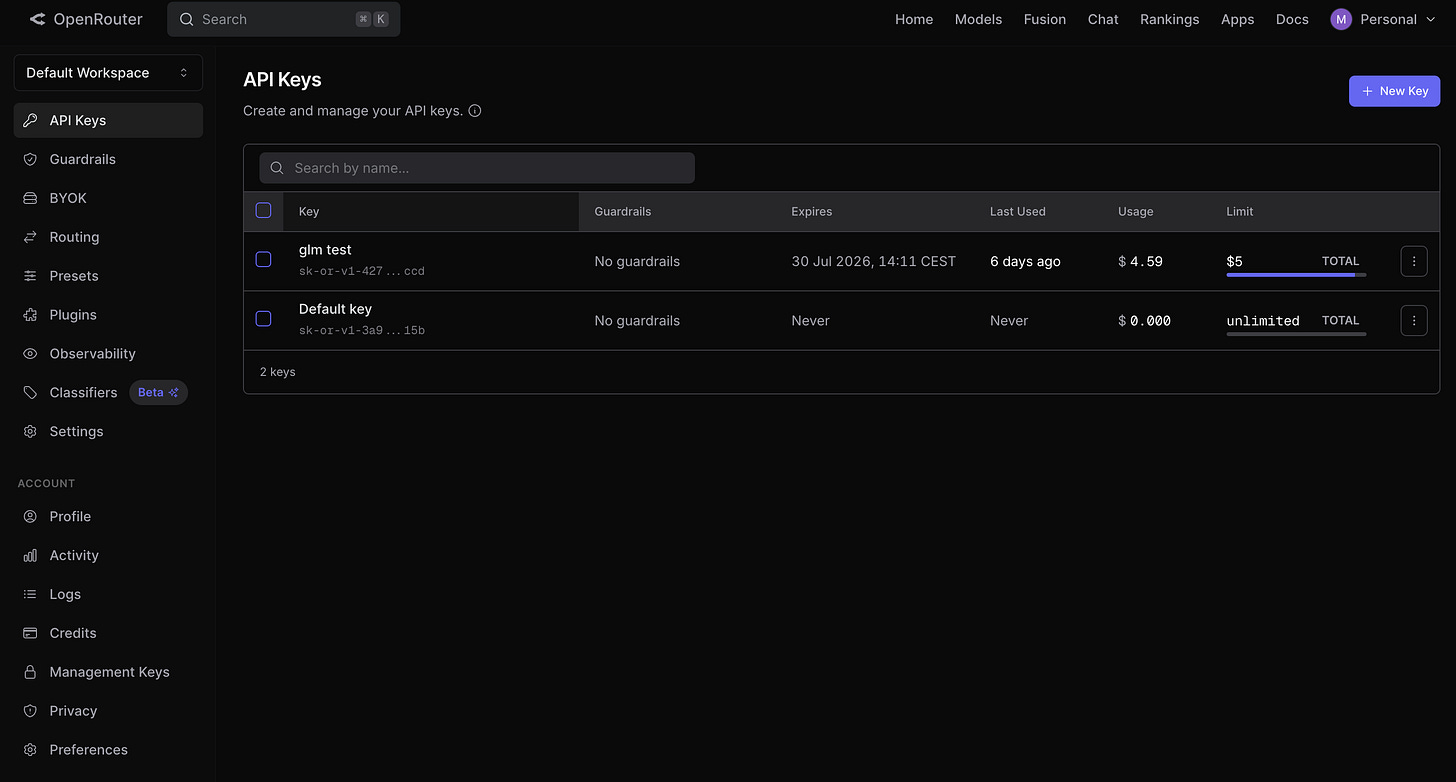Open Models in top navigation

[978, 19]
